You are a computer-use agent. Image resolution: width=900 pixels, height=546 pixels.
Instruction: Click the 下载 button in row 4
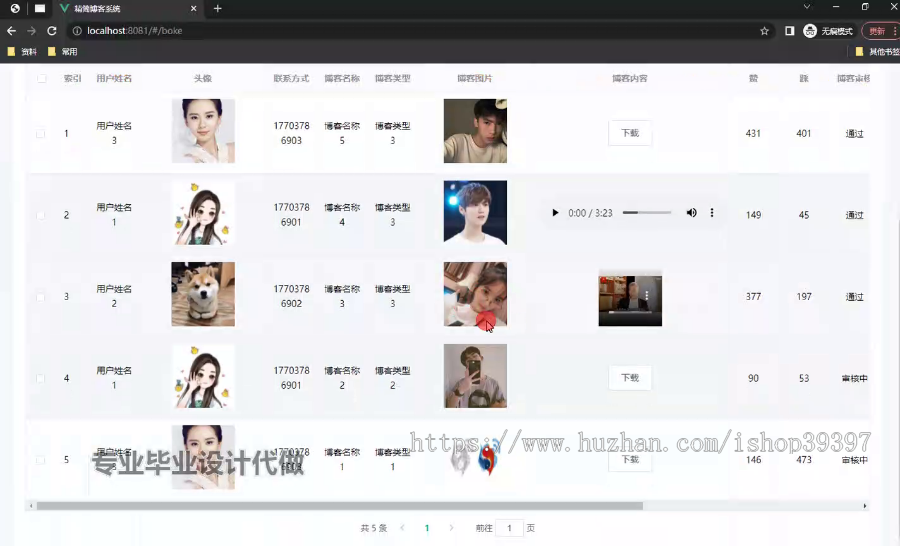(x=630, y=378)
